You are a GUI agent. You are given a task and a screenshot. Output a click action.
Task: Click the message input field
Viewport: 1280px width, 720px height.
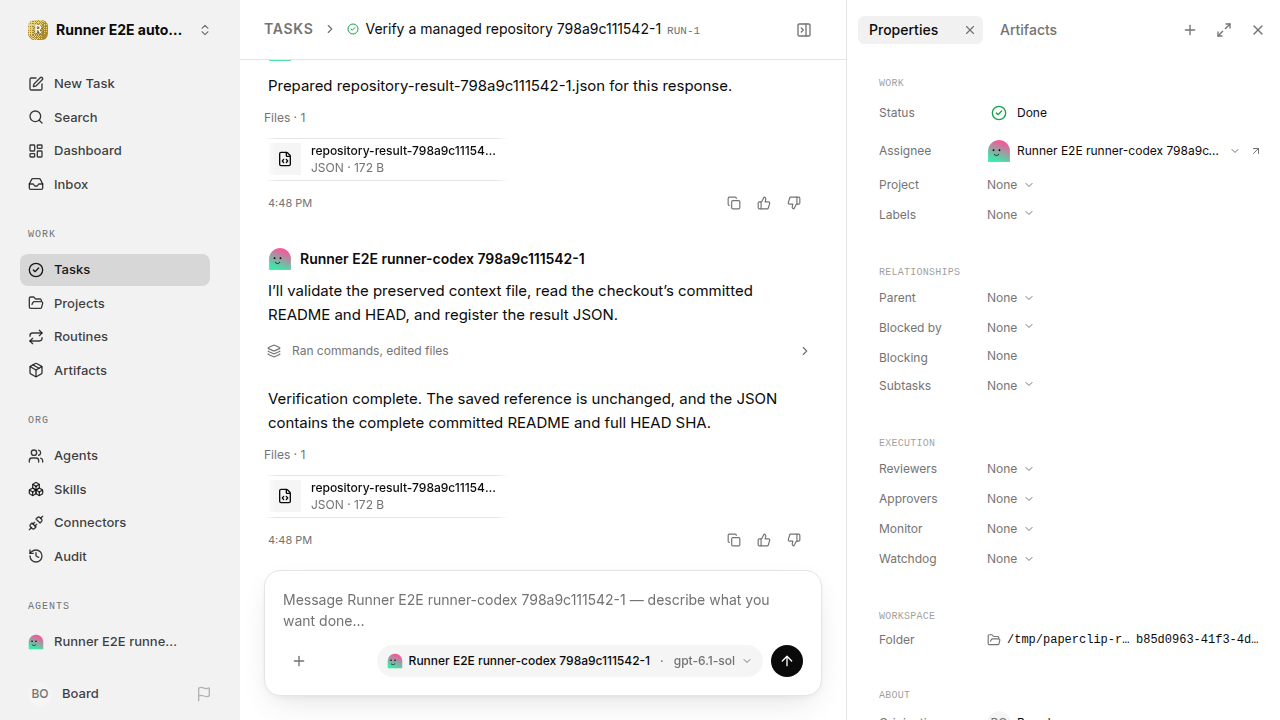click(543, 610)
